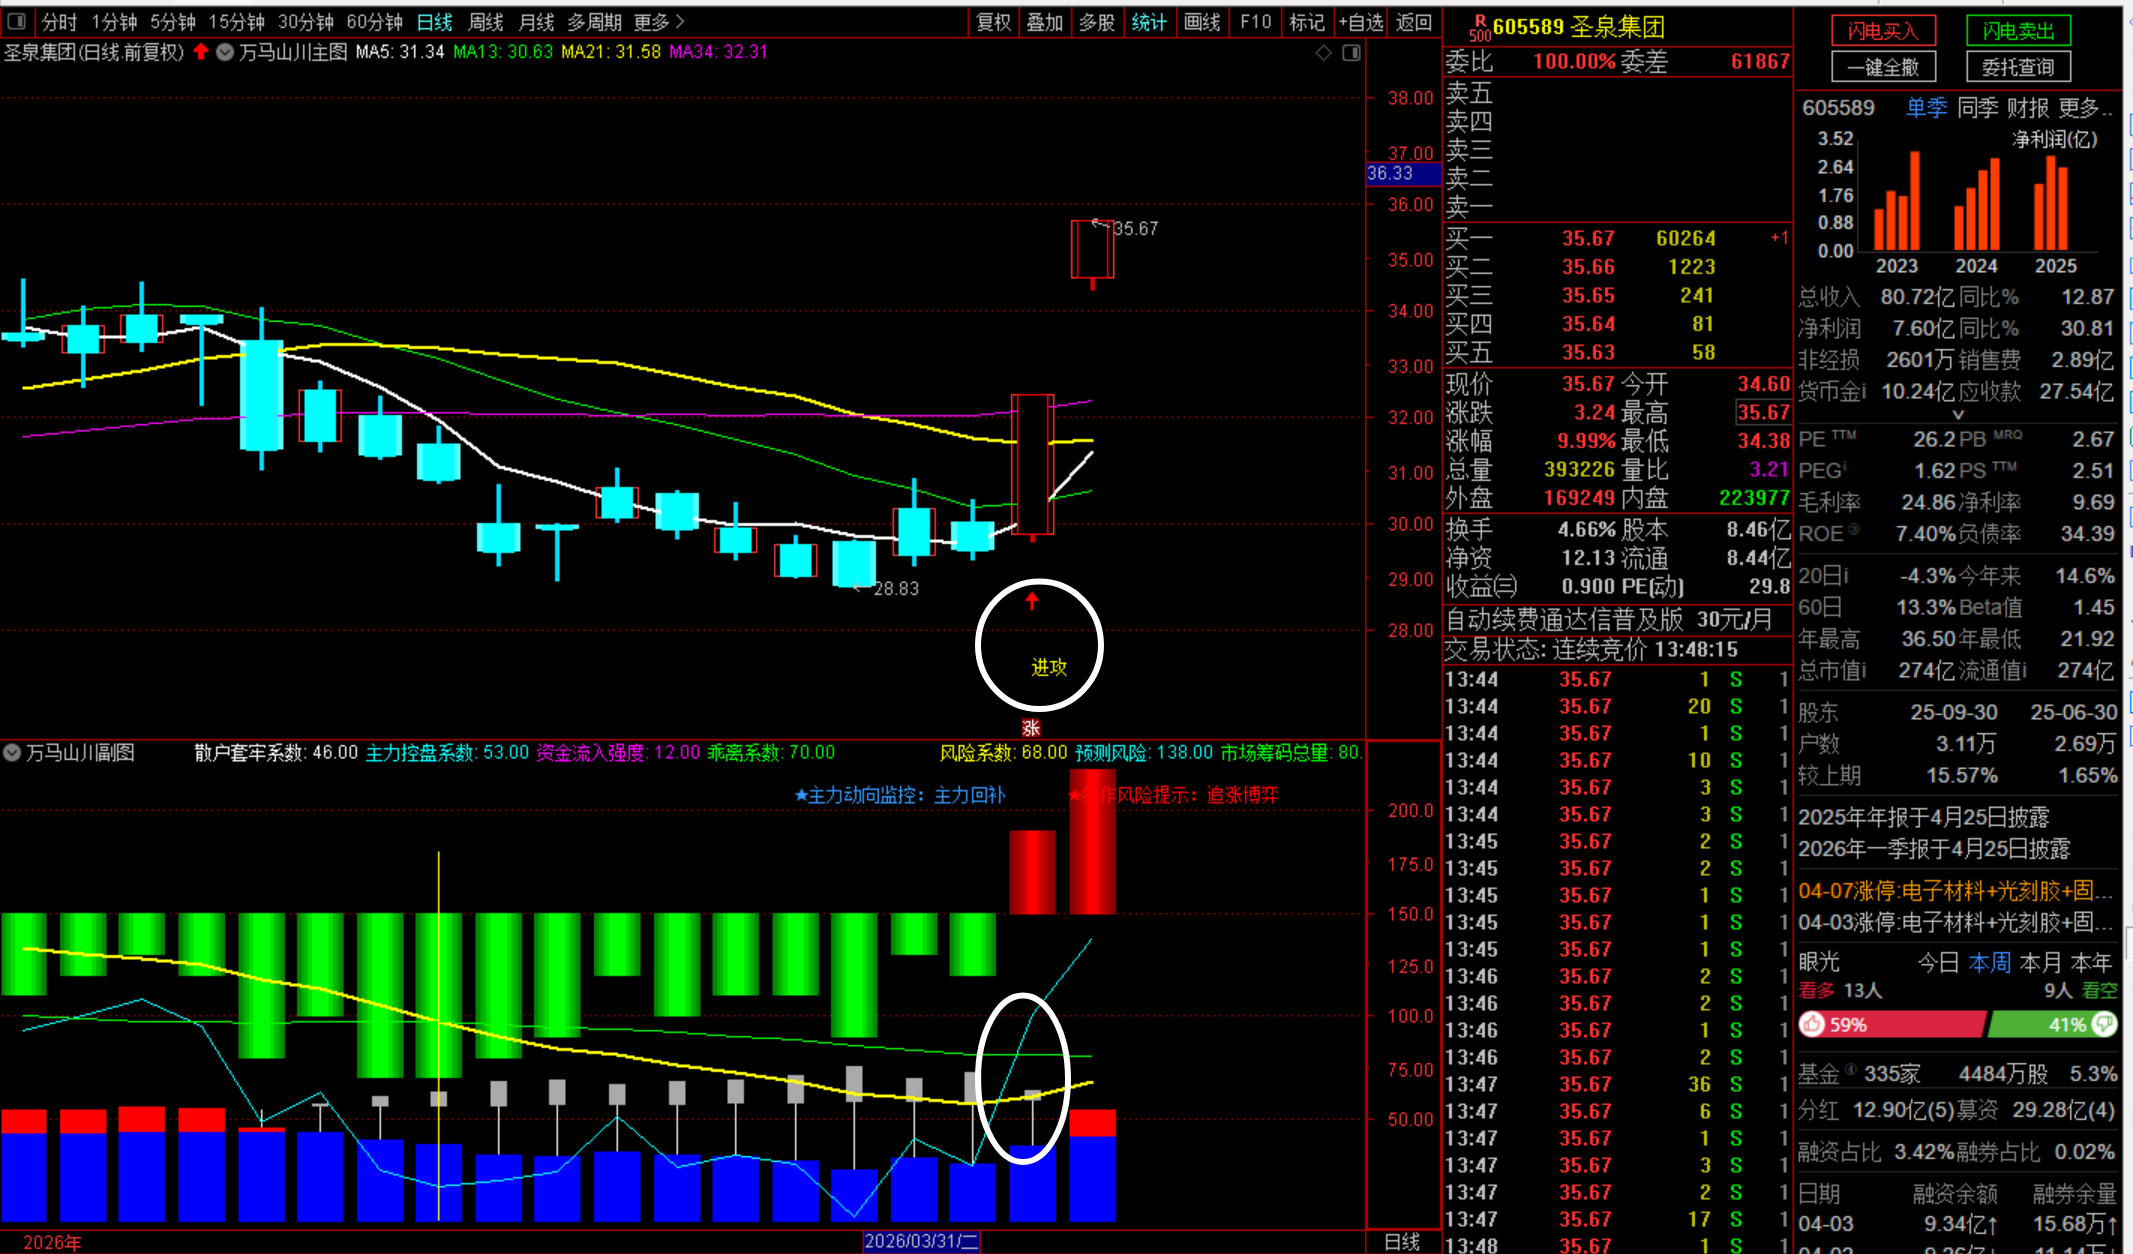Image resolution: width=2133 pixels, height=1254 pixels.
Task: Click the red up-arrow next to 圣泉集团
Action: (x=201, y=52)
